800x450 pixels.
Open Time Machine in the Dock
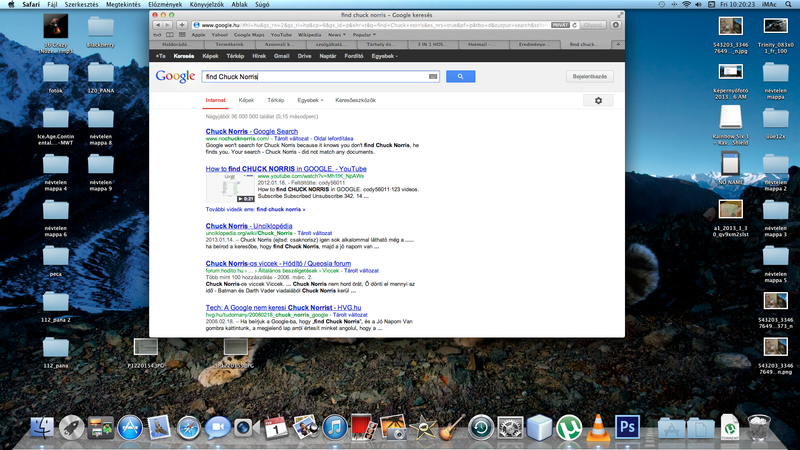tap(481, 427)
